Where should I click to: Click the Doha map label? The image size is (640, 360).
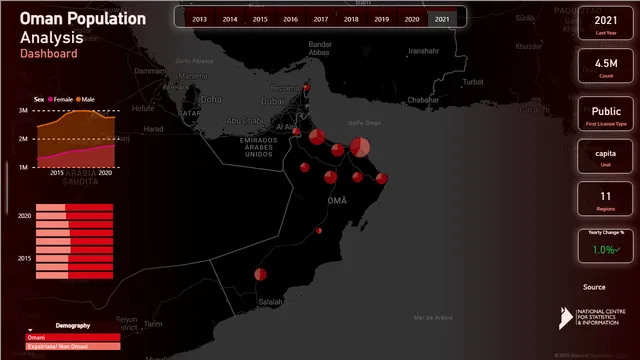[211, 99]
